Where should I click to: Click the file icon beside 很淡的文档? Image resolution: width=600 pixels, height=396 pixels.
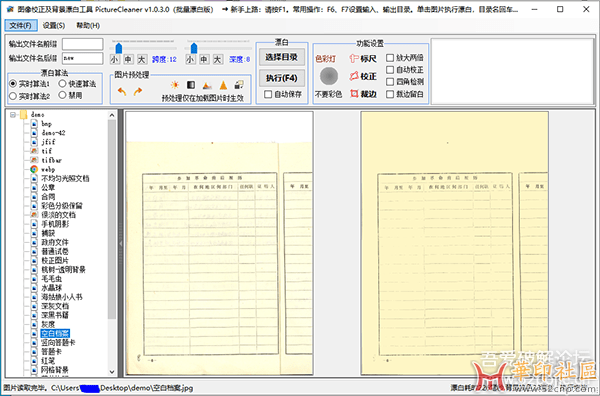click(34, 215)
